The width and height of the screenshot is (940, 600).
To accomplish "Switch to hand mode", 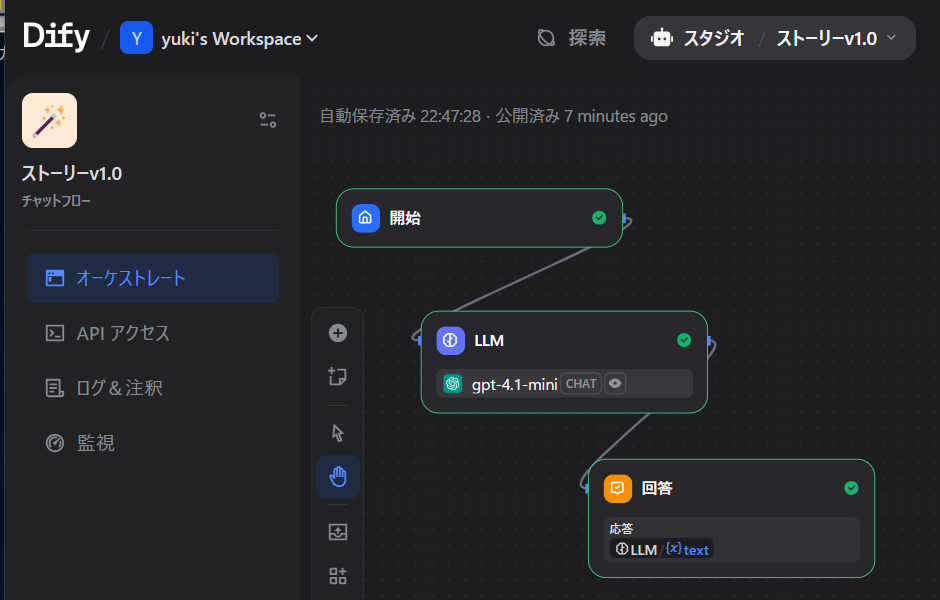I will coord(338,477).
